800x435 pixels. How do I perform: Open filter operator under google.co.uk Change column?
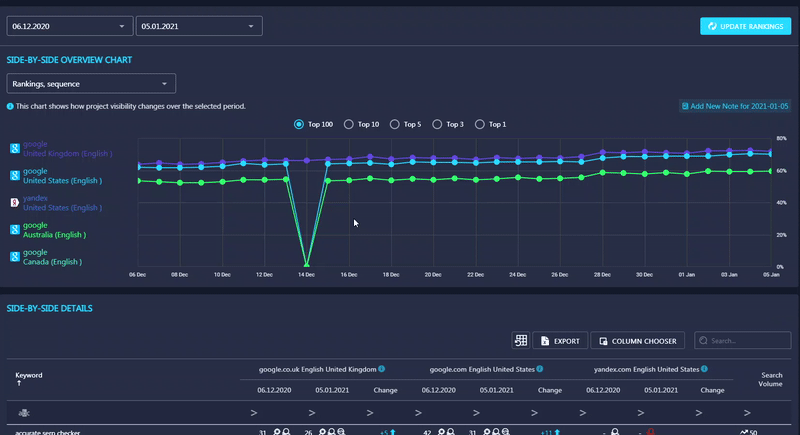point(370,413)
